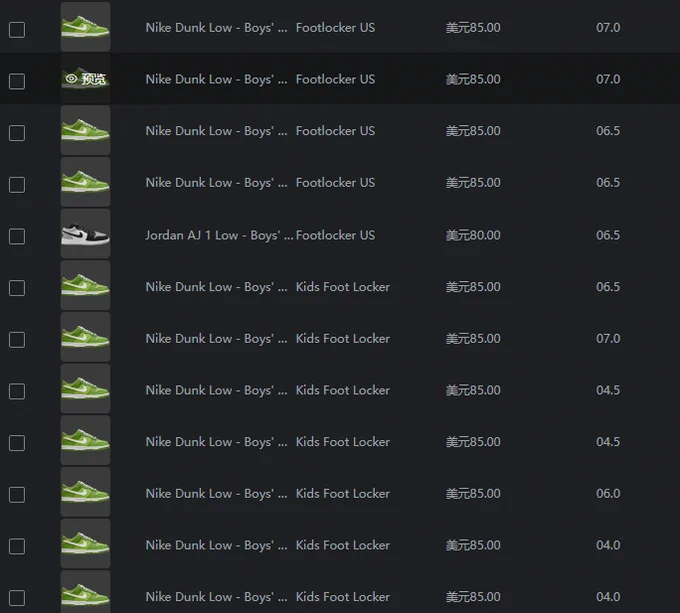Image resolution: width=680 pixels, height=613 pixels.
Task: Click Nike Dunk Low name in the 06.0 row
Action: 216,494
